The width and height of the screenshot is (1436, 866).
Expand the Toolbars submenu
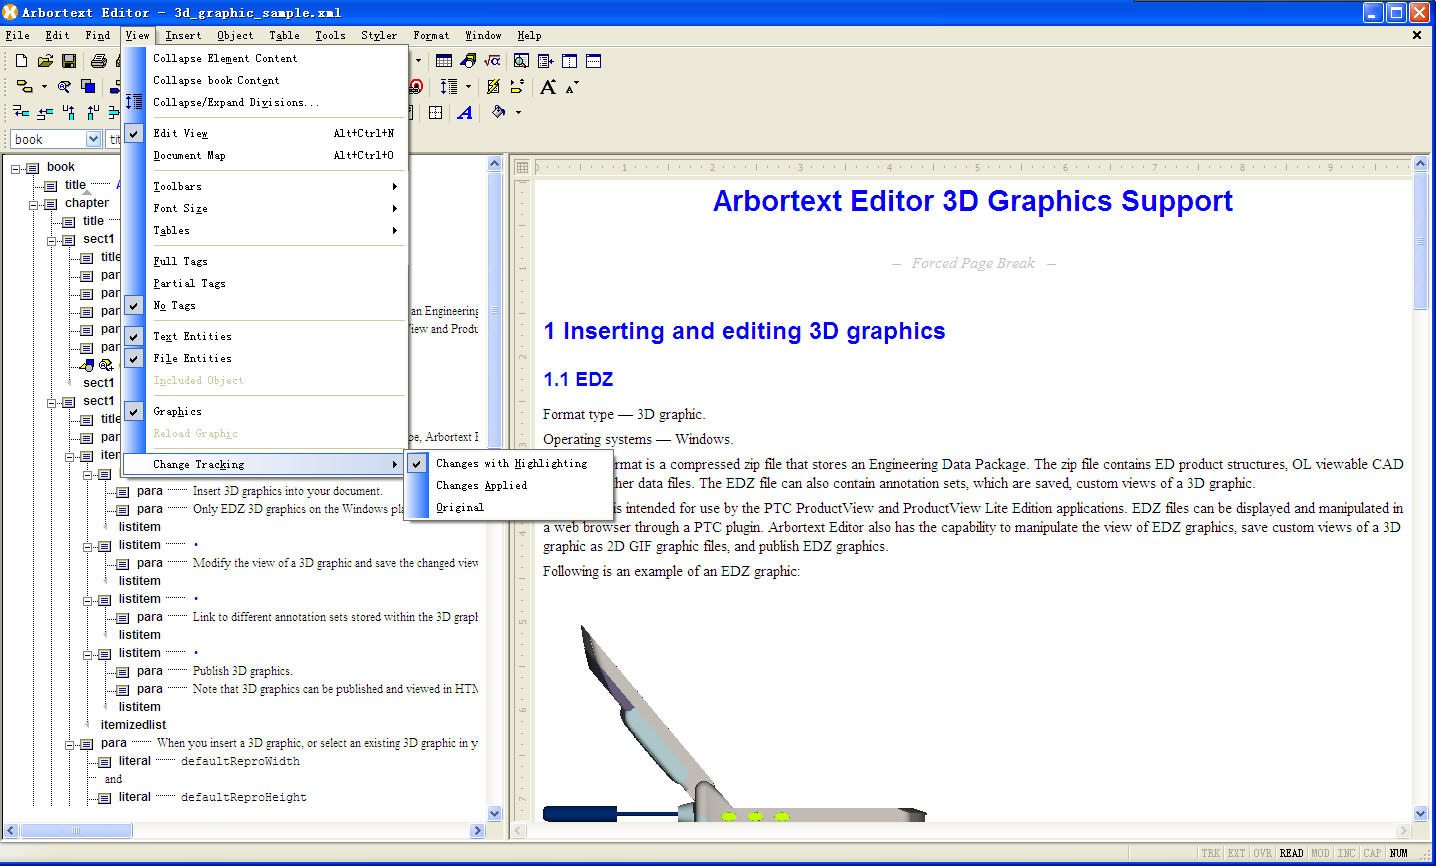tap(265, 186)
